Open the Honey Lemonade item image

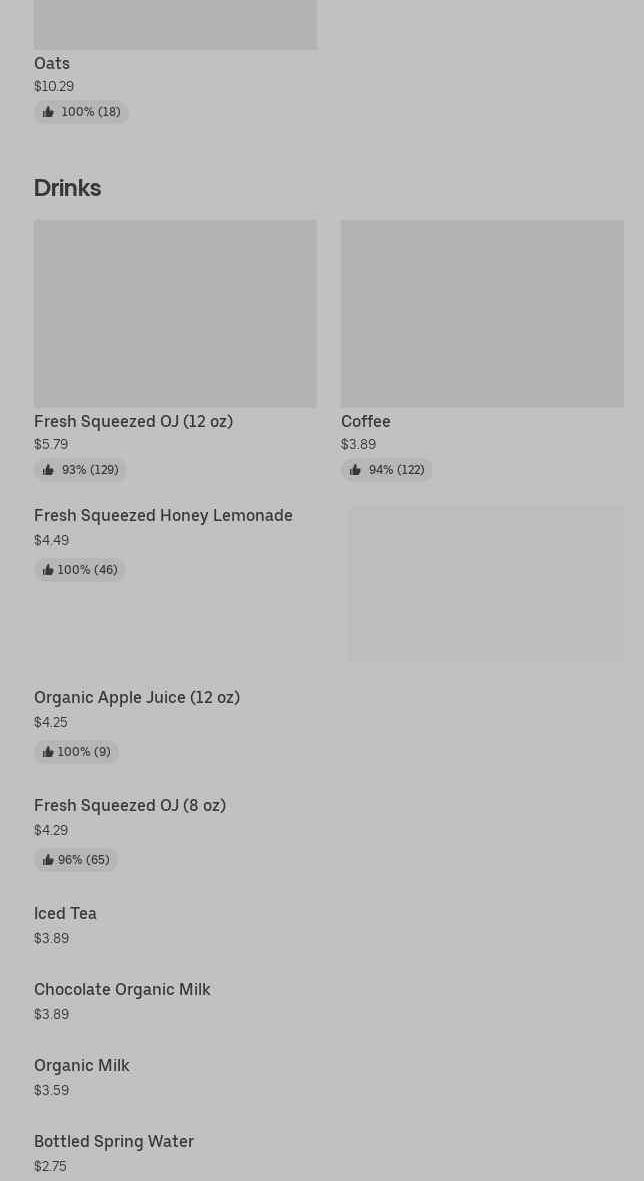pyautogui.click(x=485, y=584)
